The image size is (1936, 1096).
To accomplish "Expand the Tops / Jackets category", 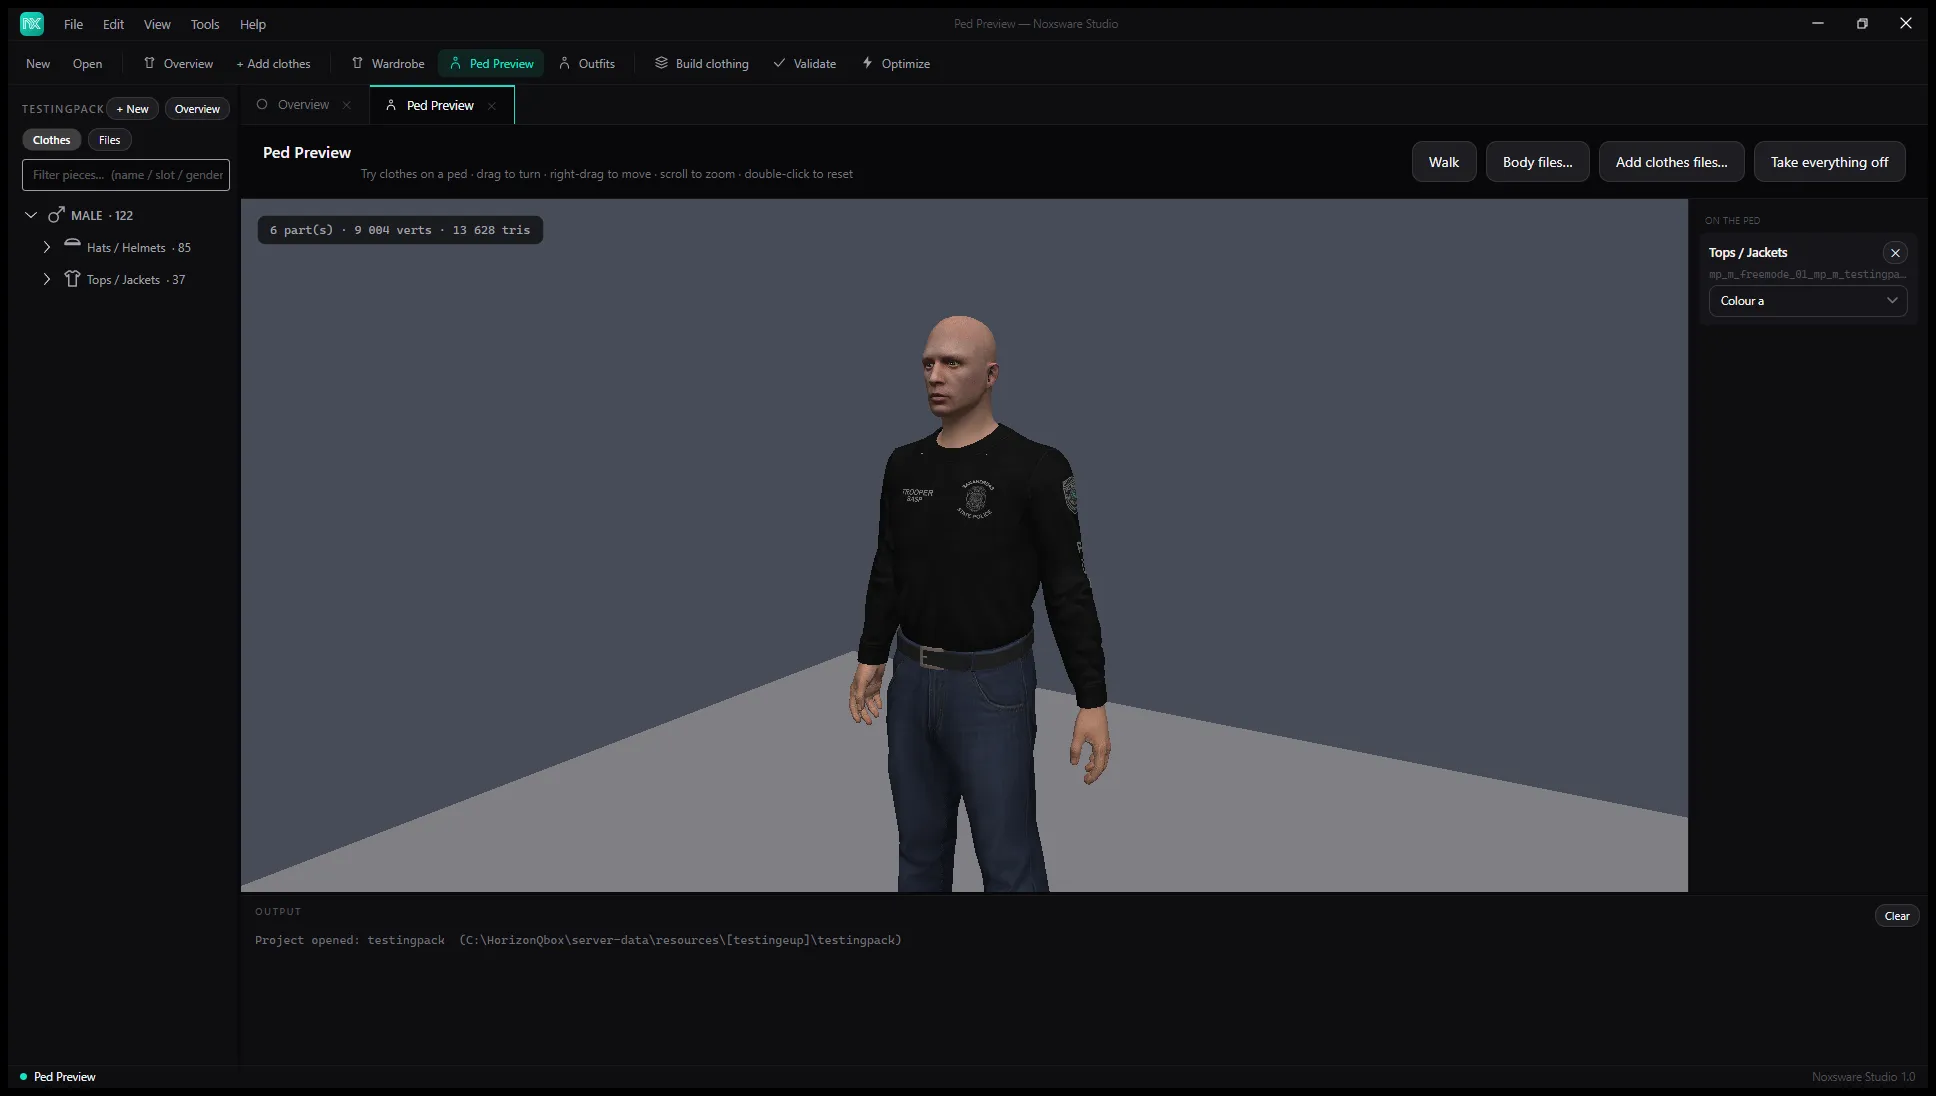I will coord(46,279).
